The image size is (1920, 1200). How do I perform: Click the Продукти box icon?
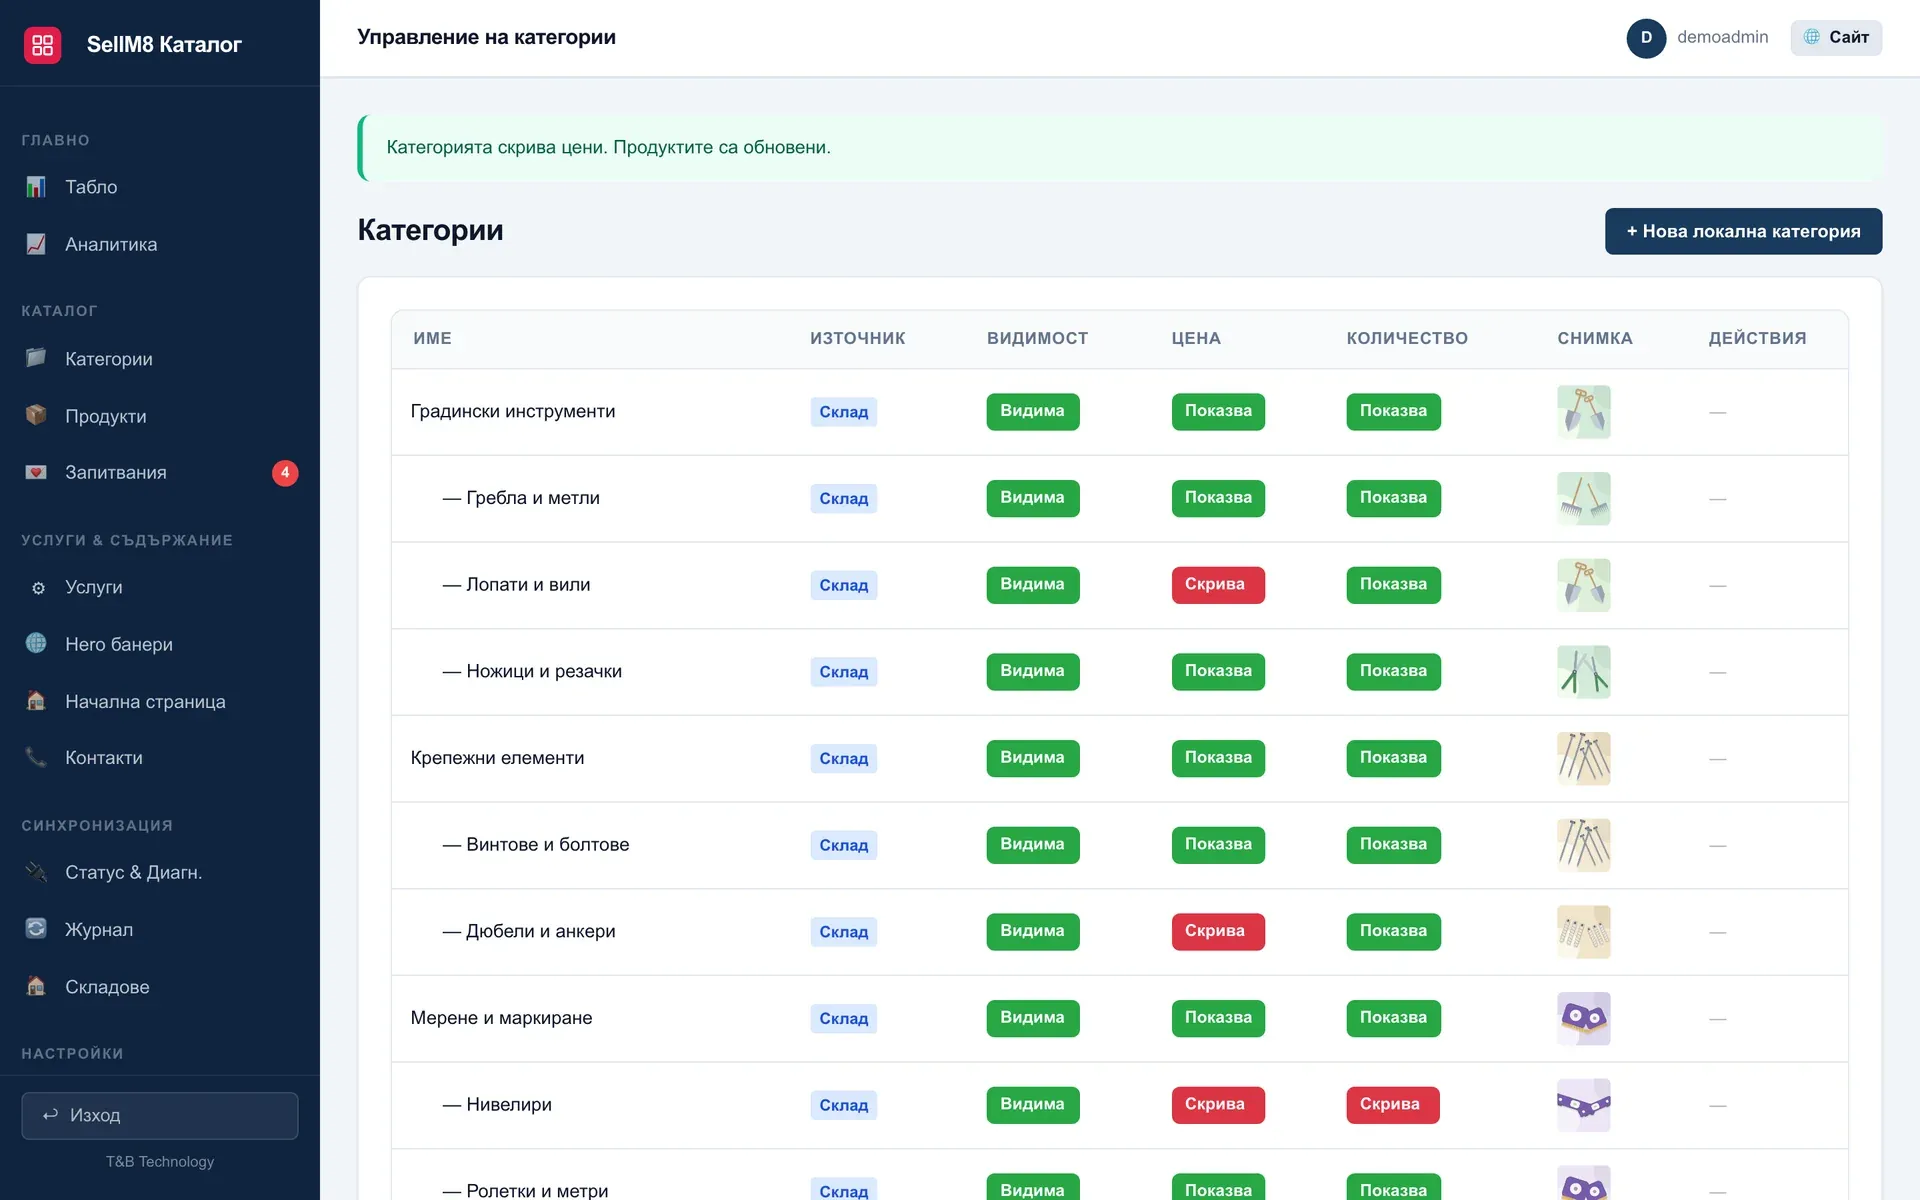(36, 415)
